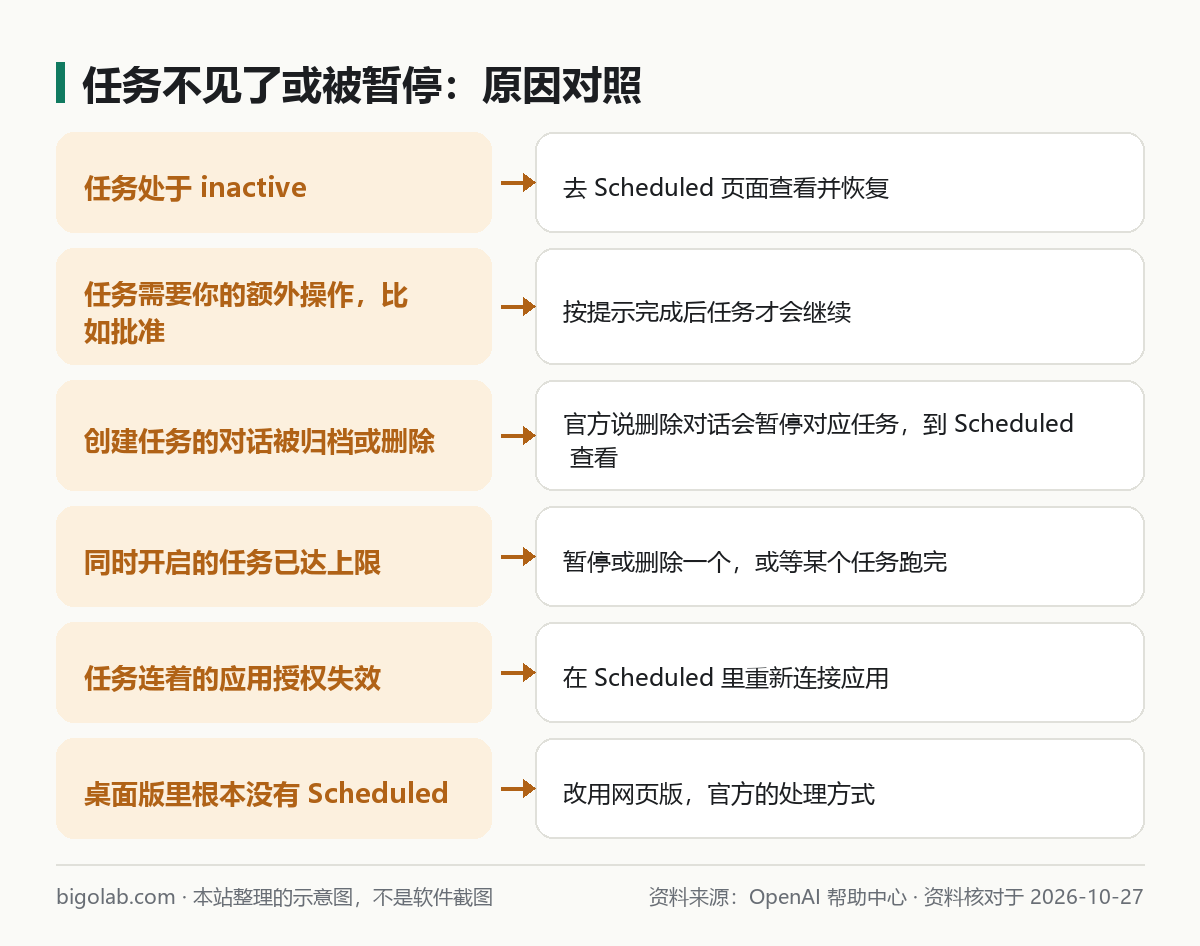The image size is (1200, 946).
Task: Click 暂停或删除一个，或等某个任务跑完 box
Action: 840,556
